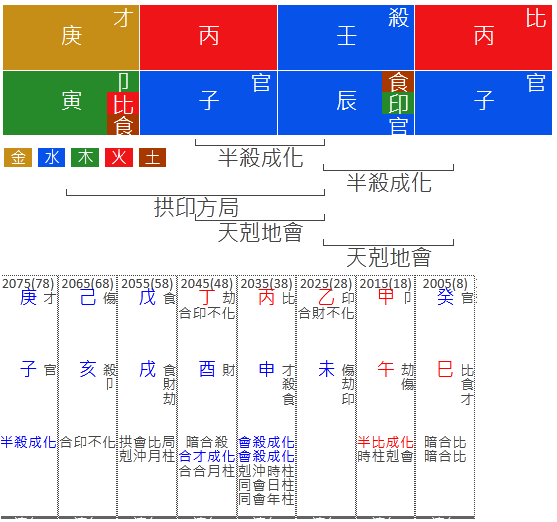Click 合印不化 note in the 2065 column

88,442
